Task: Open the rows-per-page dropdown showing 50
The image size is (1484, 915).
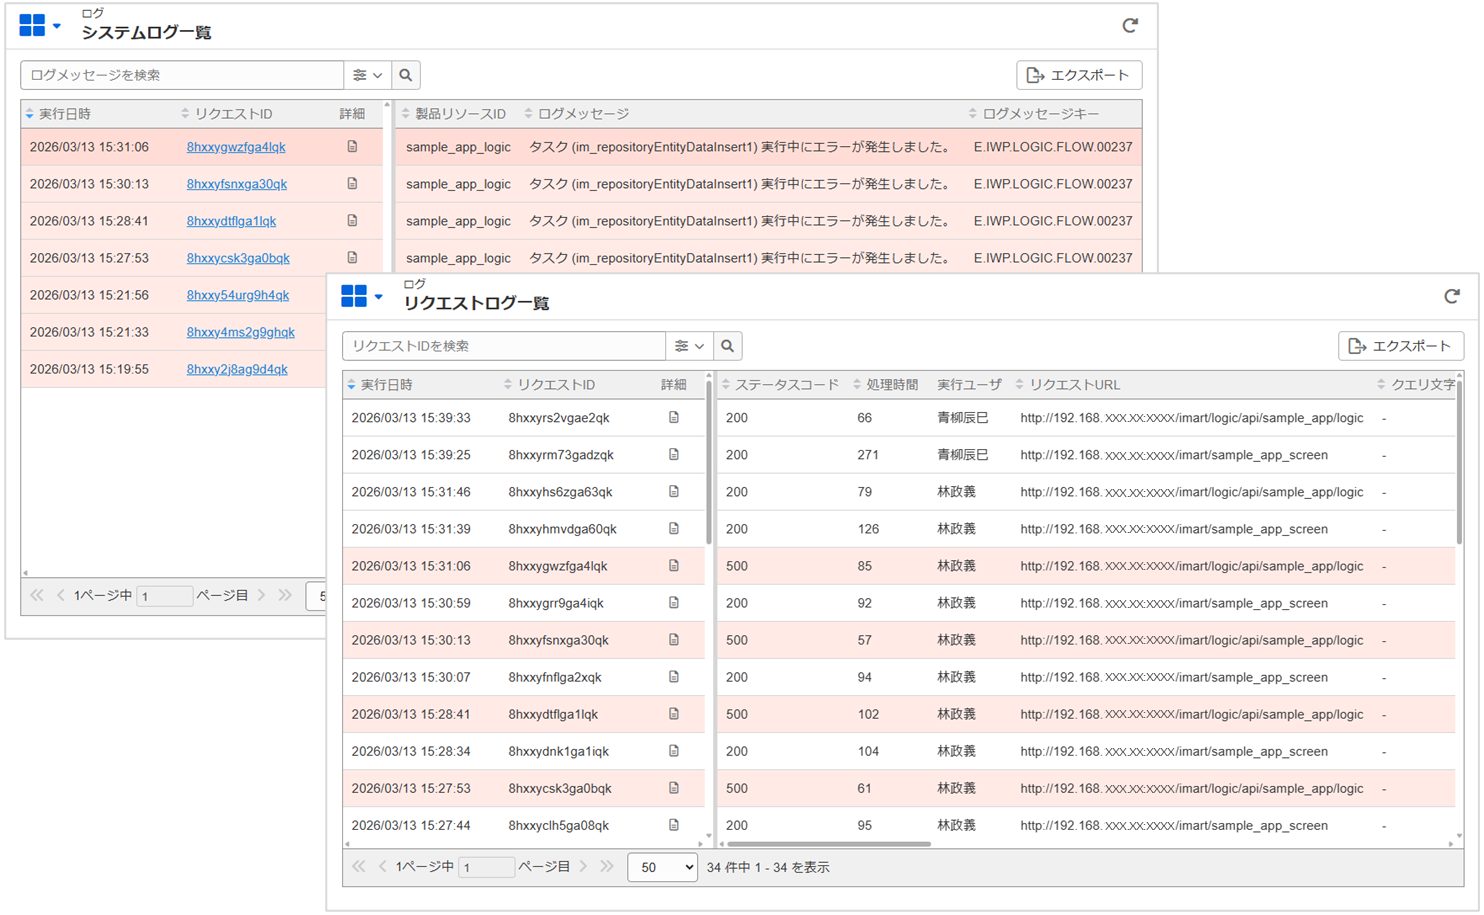Action: [662, 867]
